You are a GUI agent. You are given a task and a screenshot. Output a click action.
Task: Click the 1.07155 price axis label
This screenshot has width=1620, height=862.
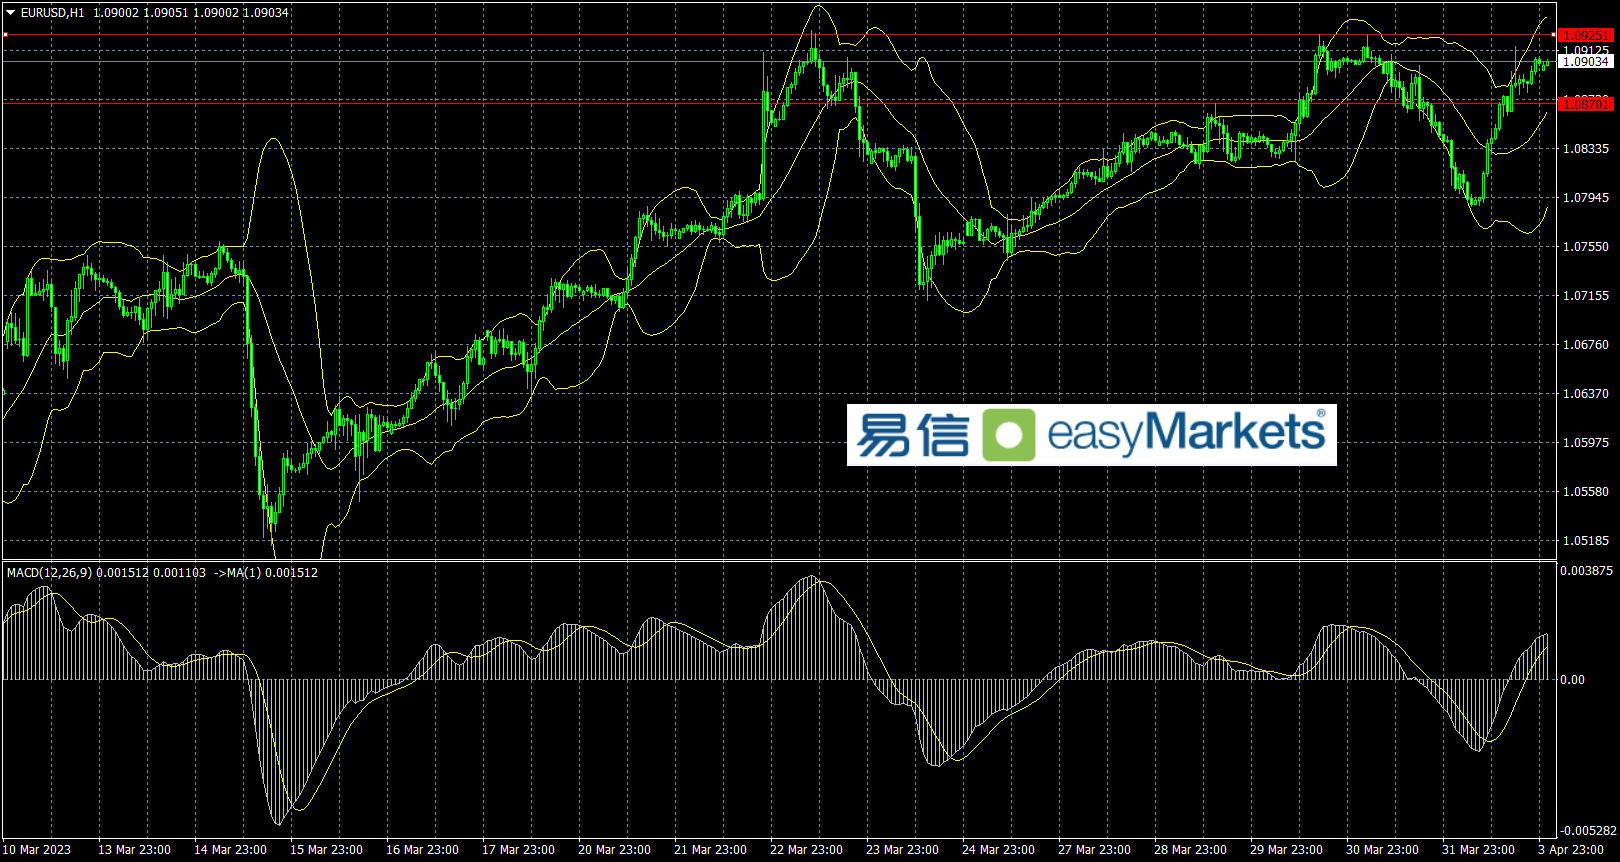1586,296
